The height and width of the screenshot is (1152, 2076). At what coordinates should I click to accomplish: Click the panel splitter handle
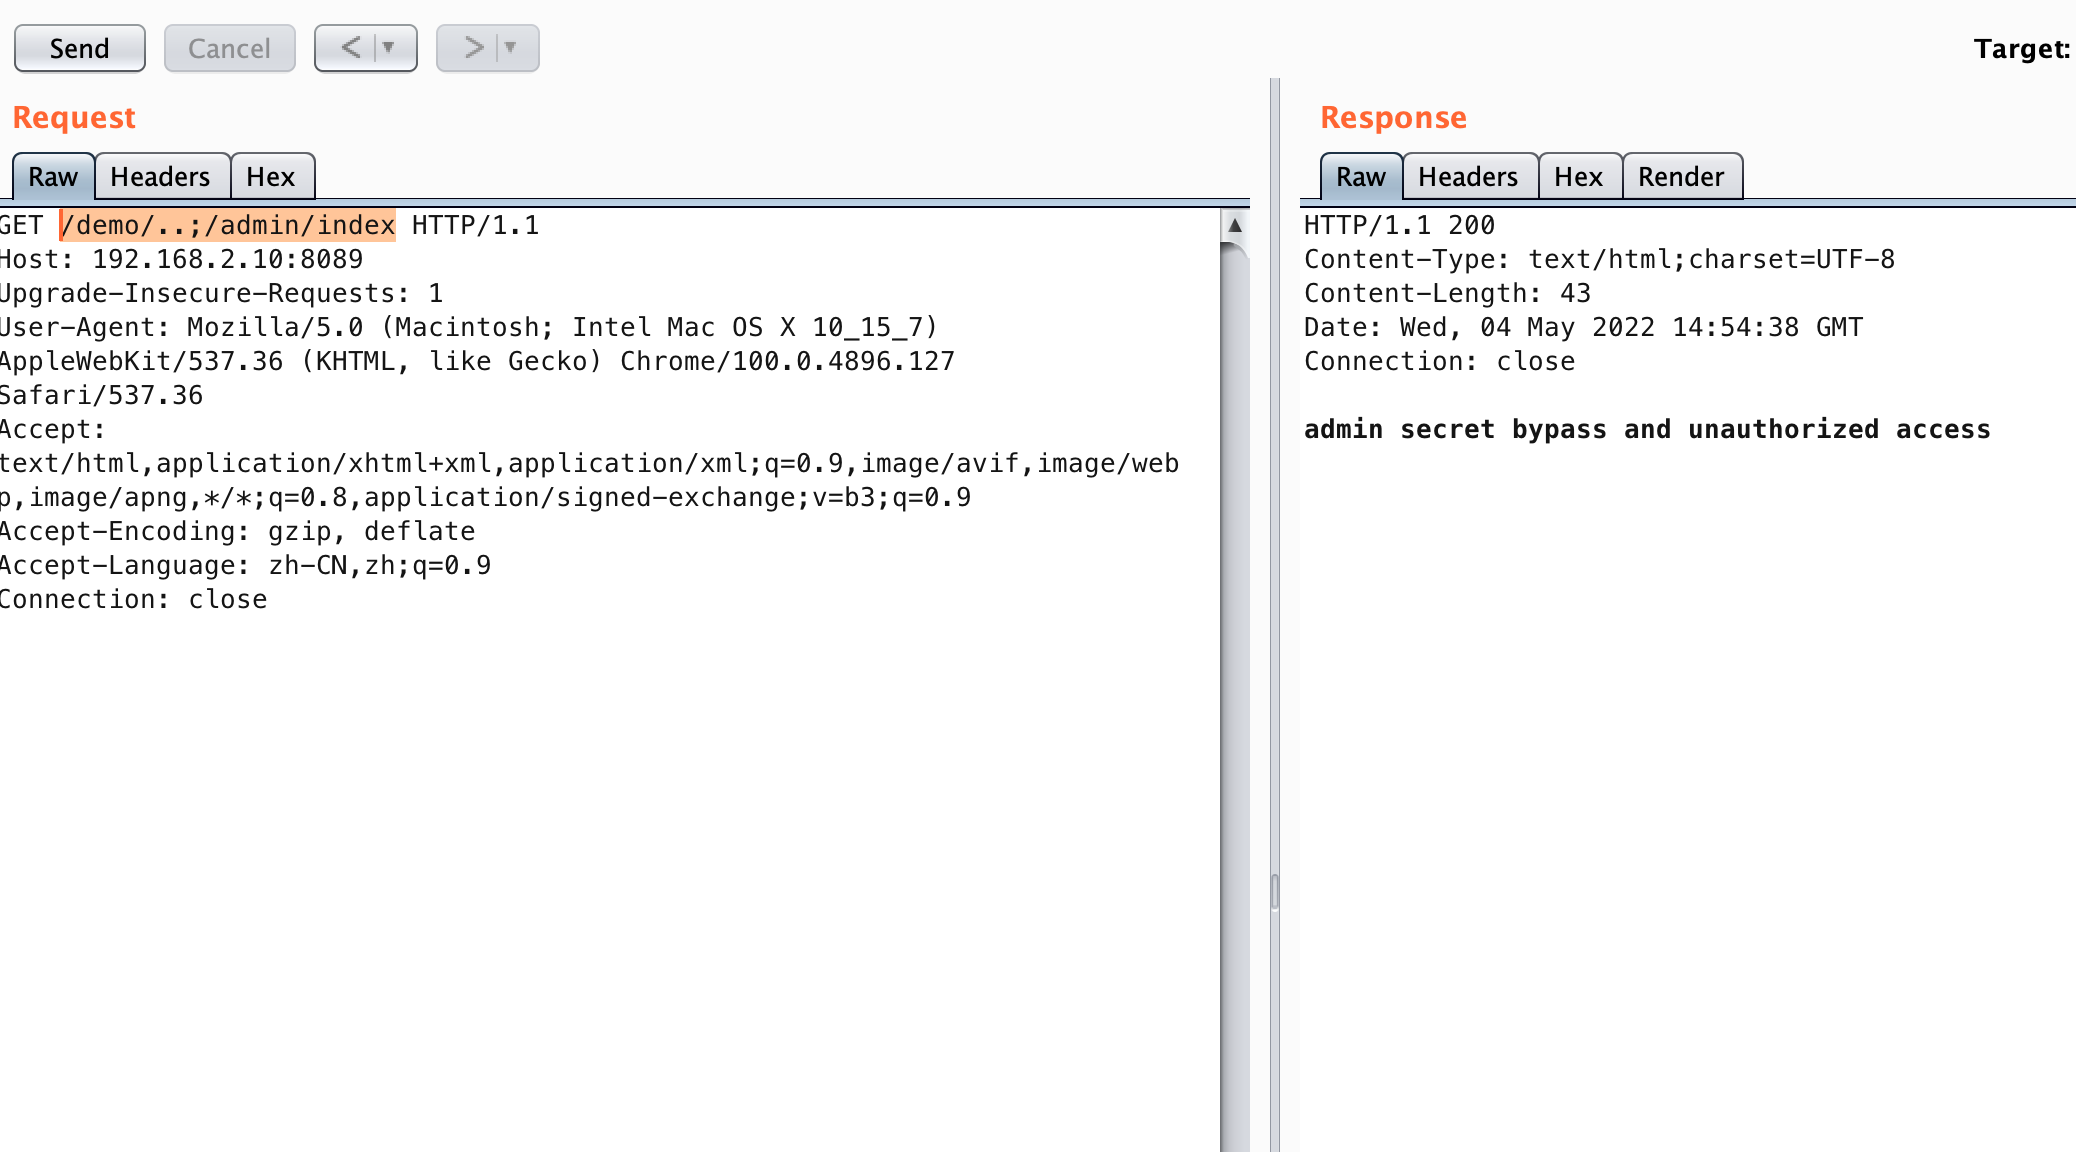[1275, 891]
